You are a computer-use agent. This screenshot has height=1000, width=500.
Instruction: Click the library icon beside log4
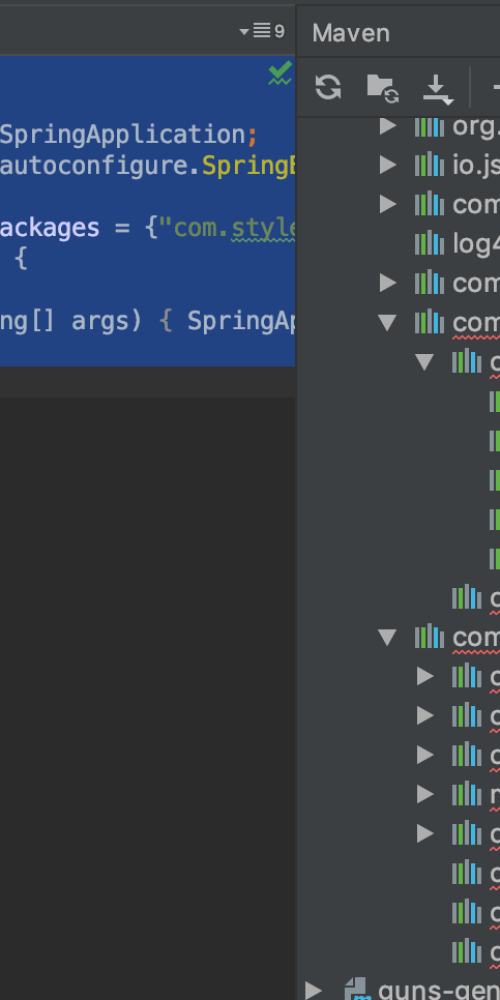point(429,243)
